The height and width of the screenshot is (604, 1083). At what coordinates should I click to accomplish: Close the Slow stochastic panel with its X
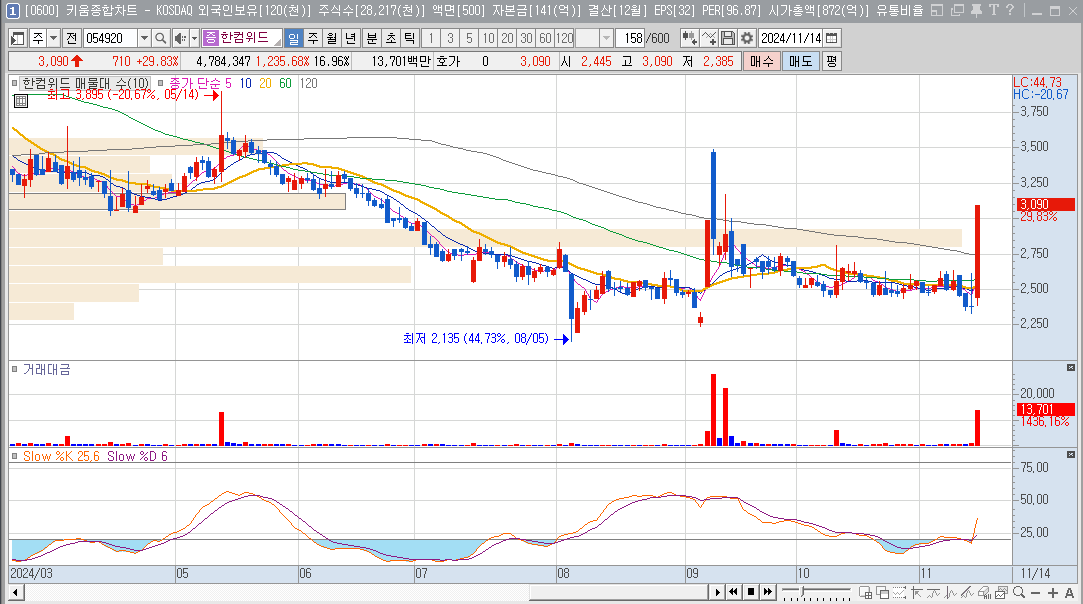(1071, 454)
